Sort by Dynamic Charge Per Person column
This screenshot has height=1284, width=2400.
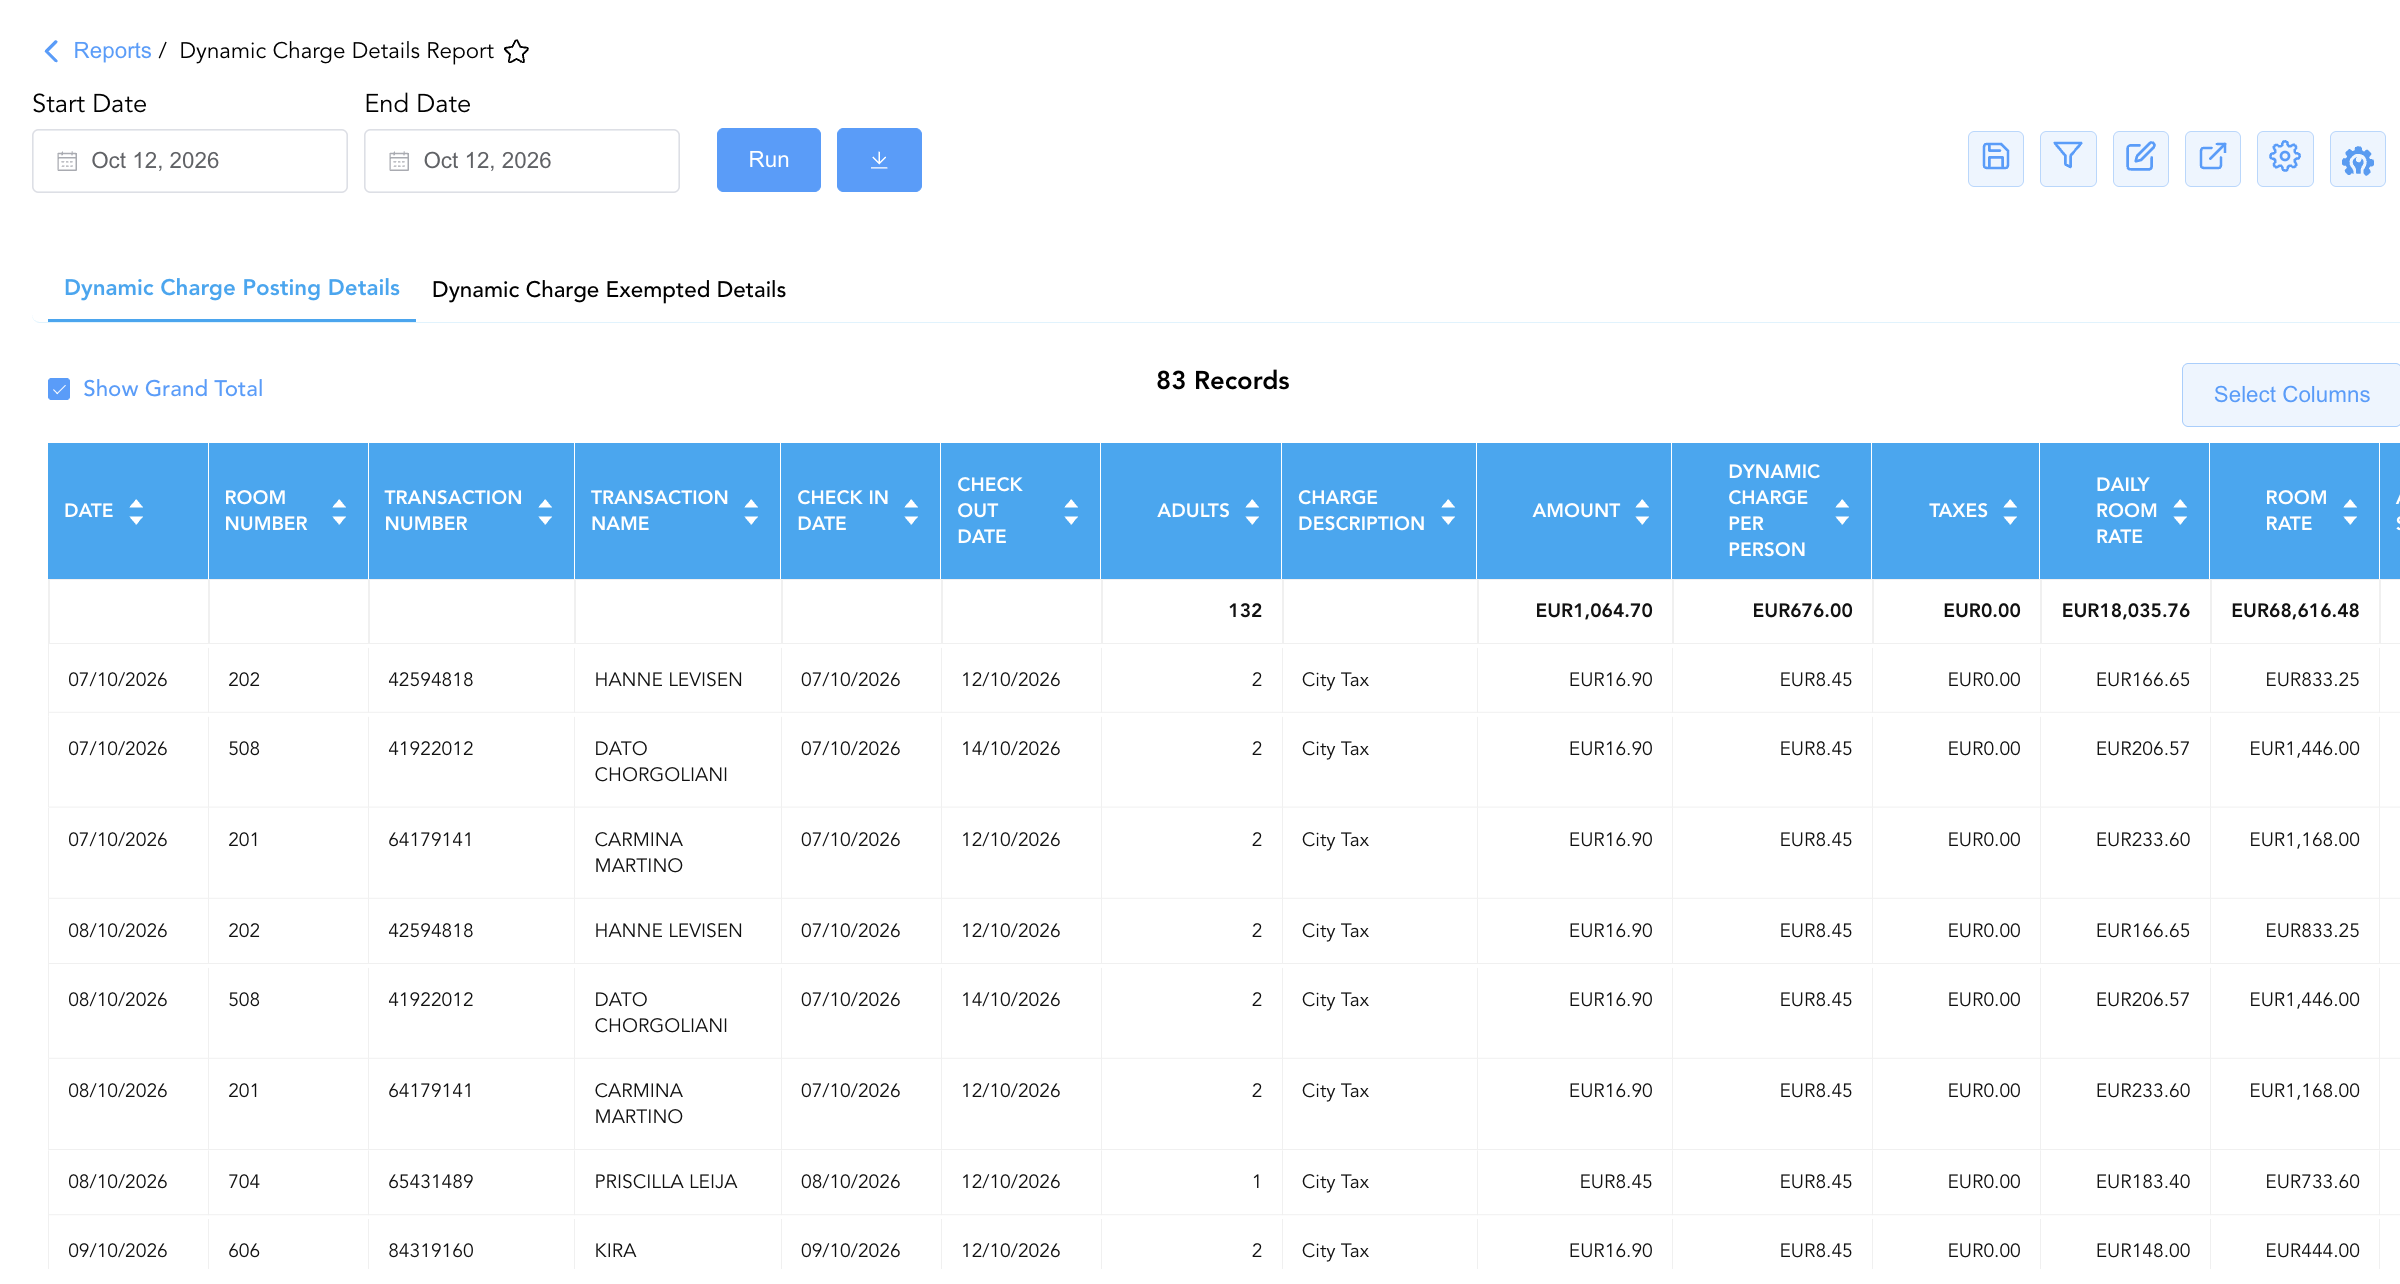(1842, 511)
